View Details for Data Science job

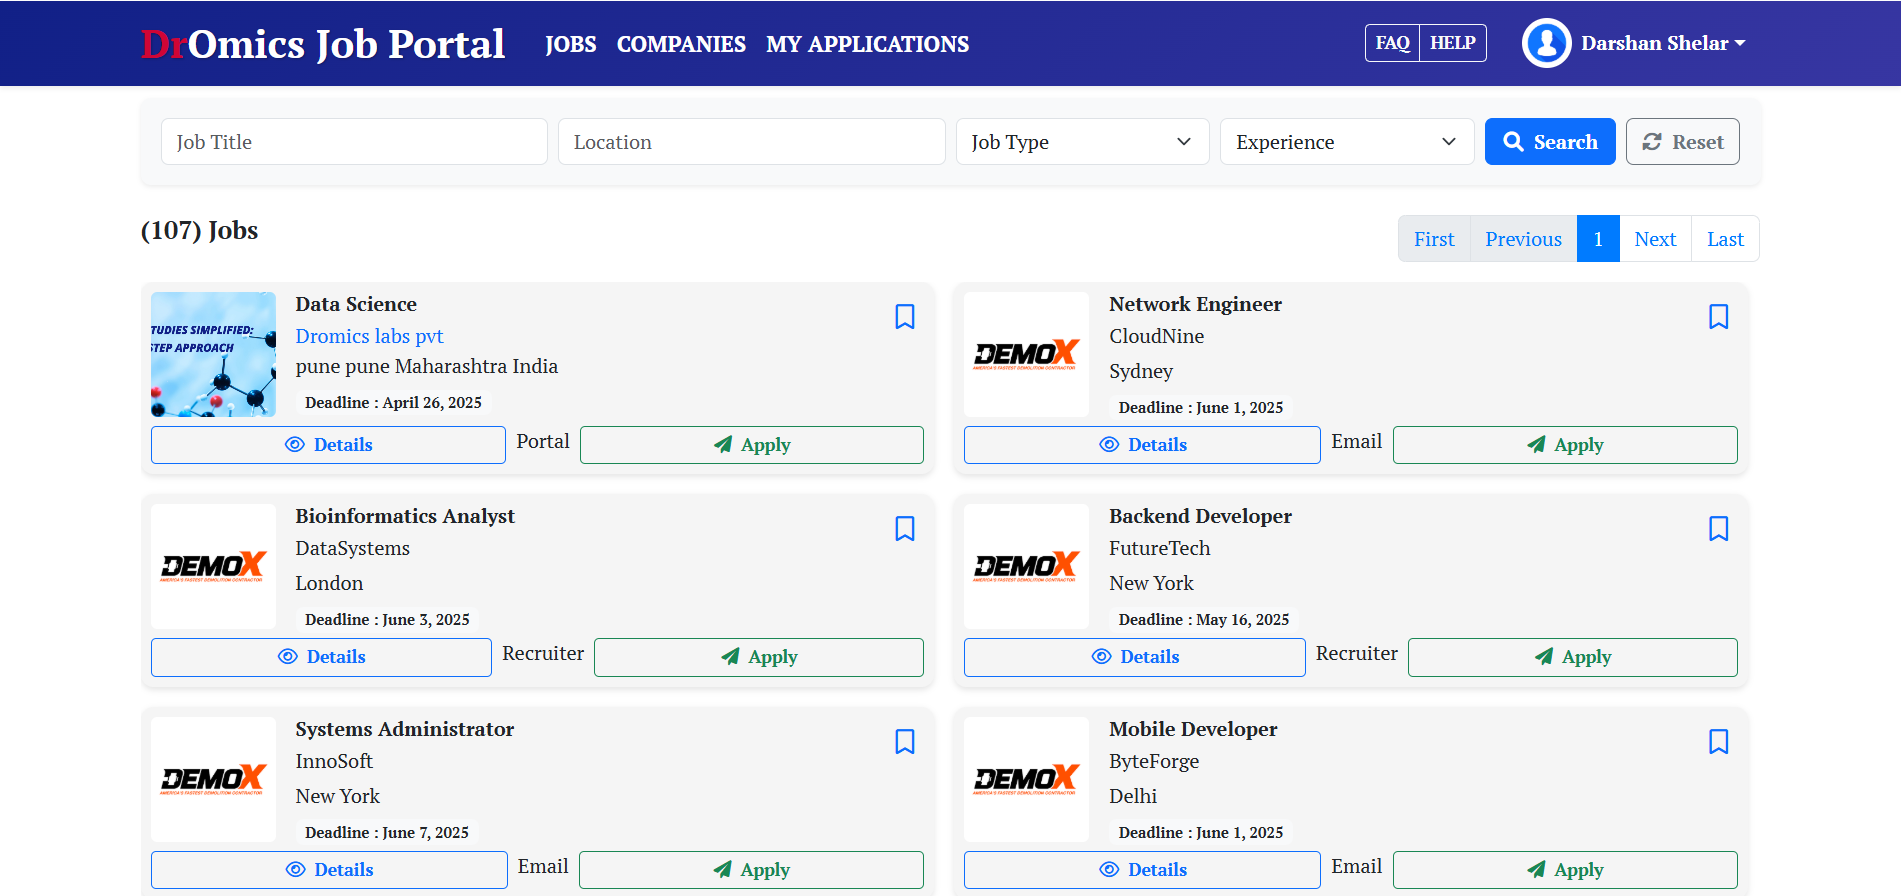[x=328, y=445]
